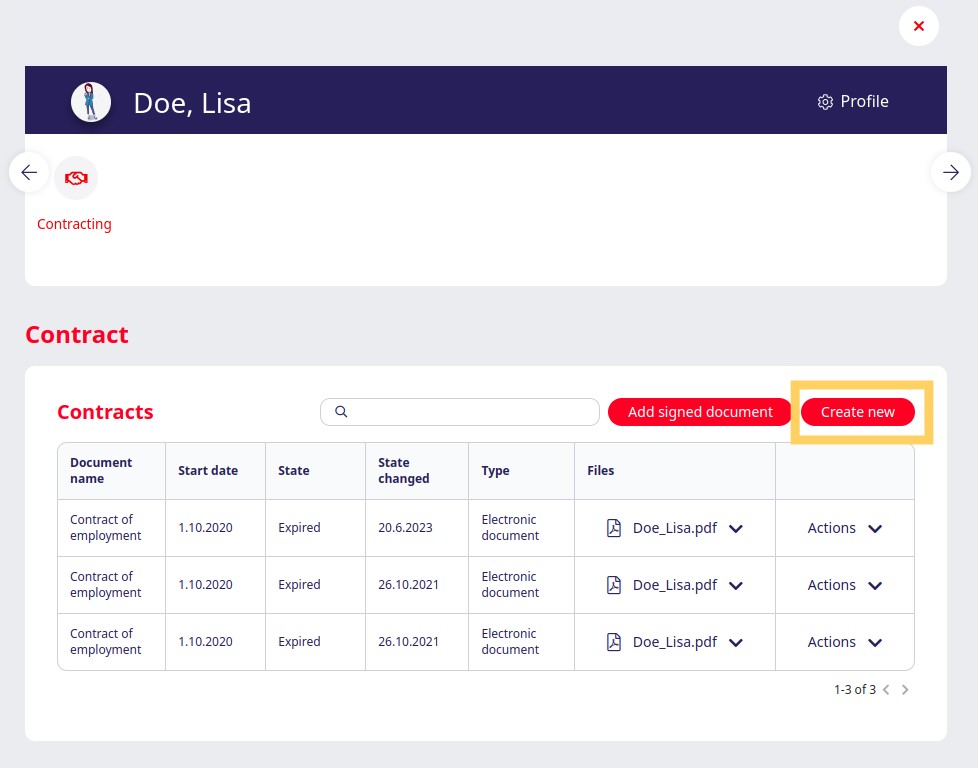The width and height of the screenshot is (978, 768).
Task: Open Lisa Doe's avatar picture
Action: 91,102
